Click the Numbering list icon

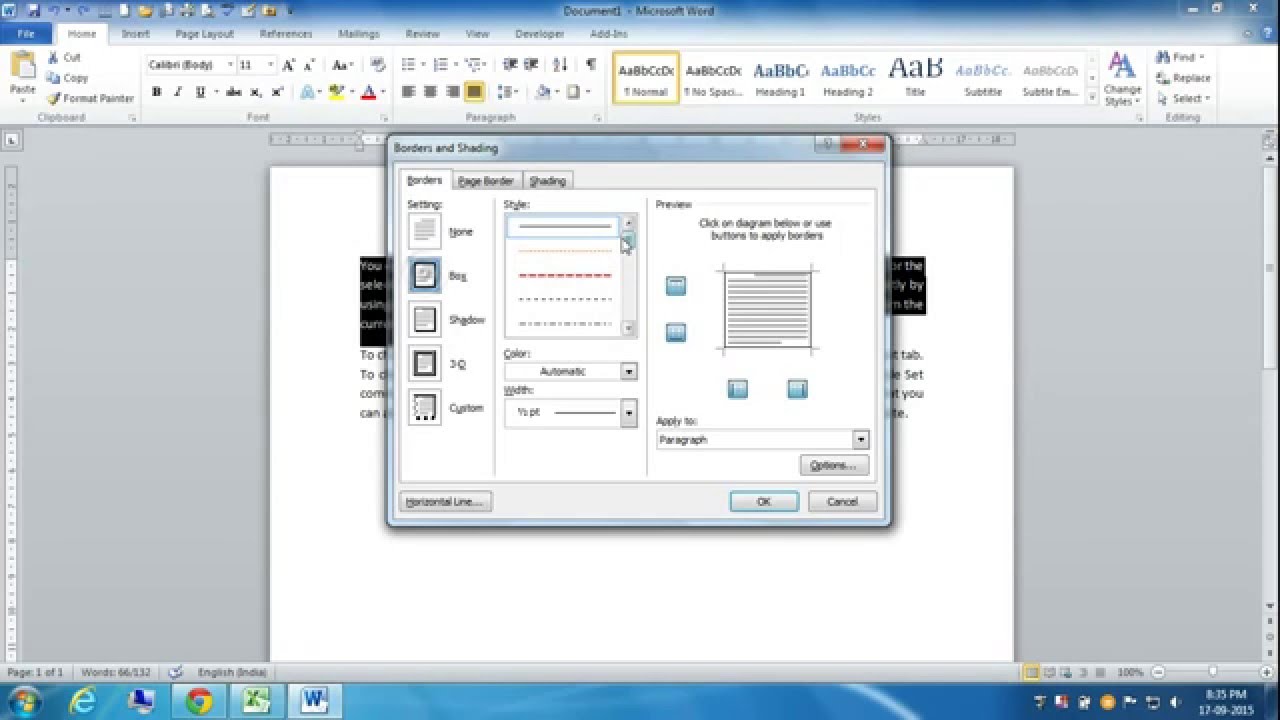[440, 65]
